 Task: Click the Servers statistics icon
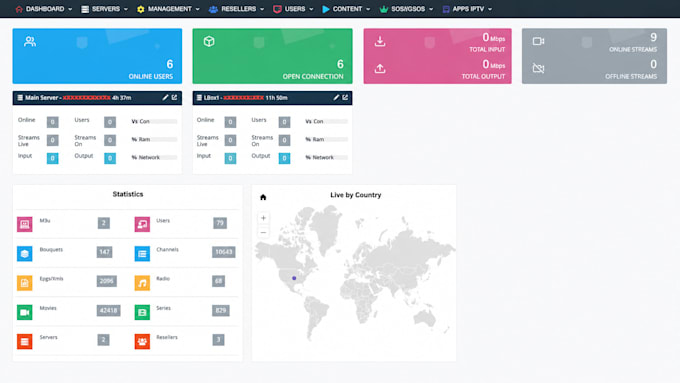point(25,341)
